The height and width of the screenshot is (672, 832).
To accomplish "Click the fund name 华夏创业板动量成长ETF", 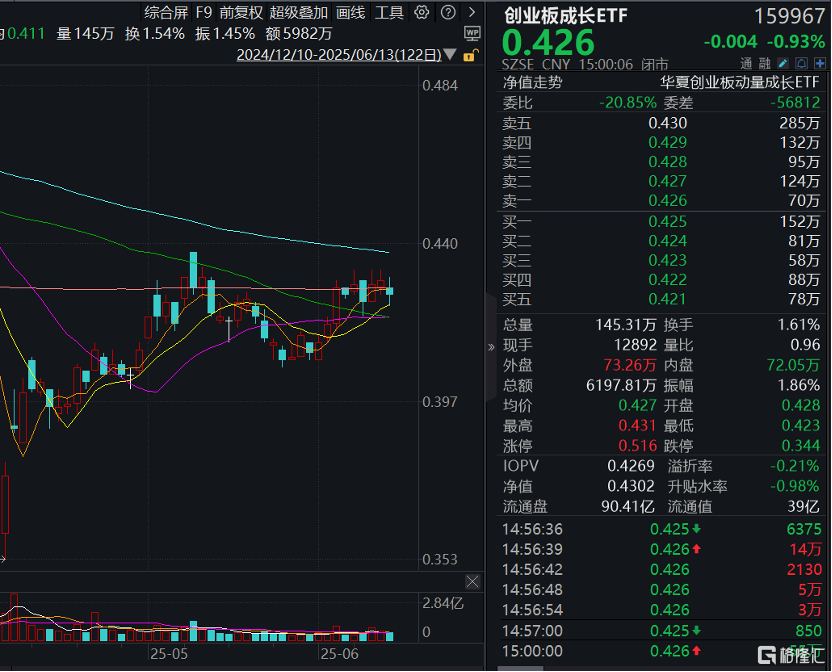I will point(740,82).
